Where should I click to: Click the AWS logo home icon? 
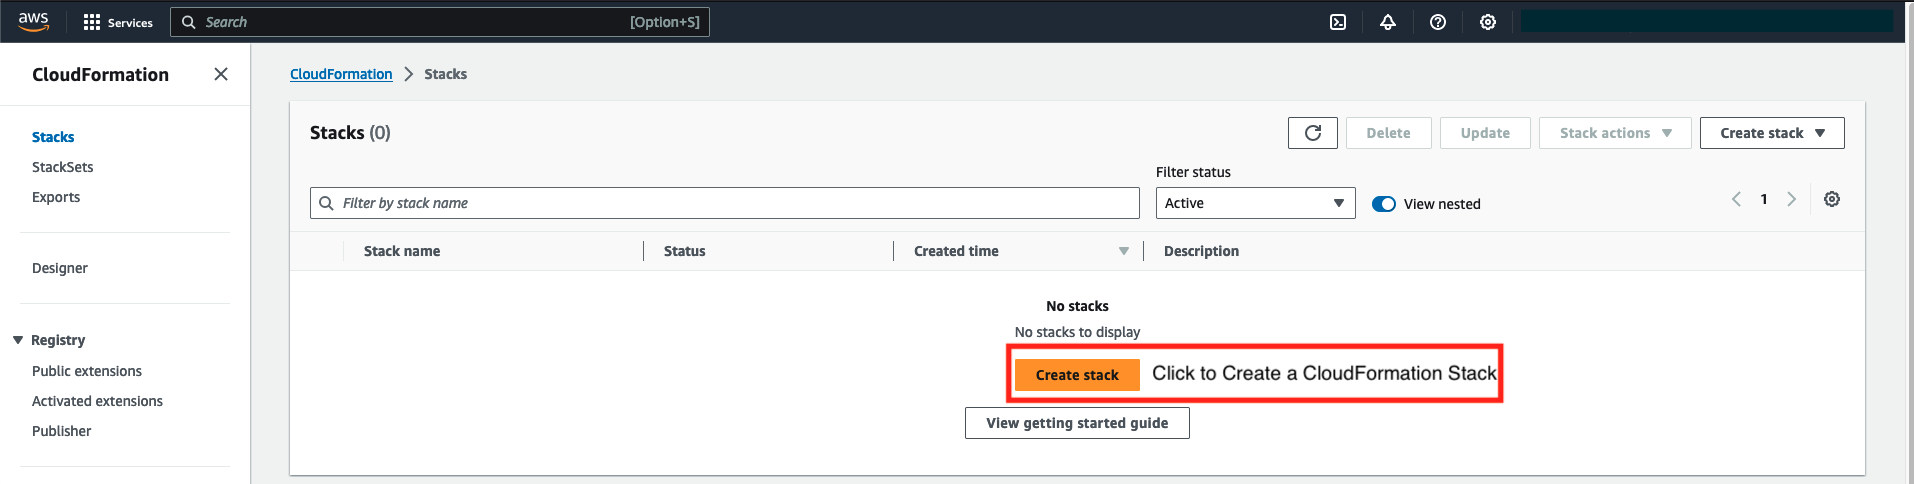point(33,22)
